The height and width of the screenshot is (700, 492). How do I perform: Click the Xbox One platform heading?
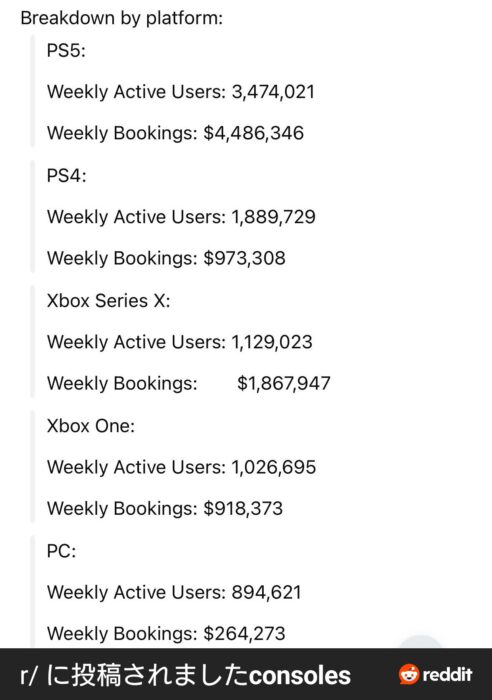(x=91, y=425)
